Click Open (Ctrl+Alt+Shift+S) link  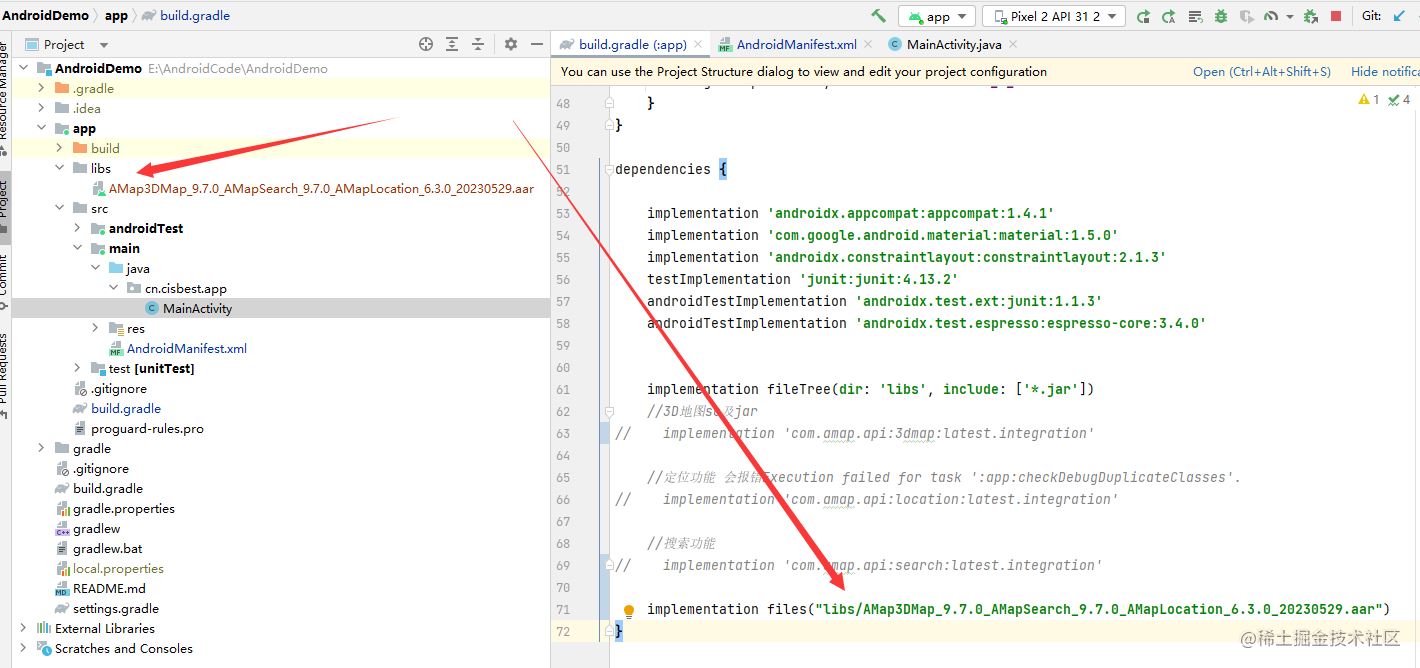[1262, 71]
